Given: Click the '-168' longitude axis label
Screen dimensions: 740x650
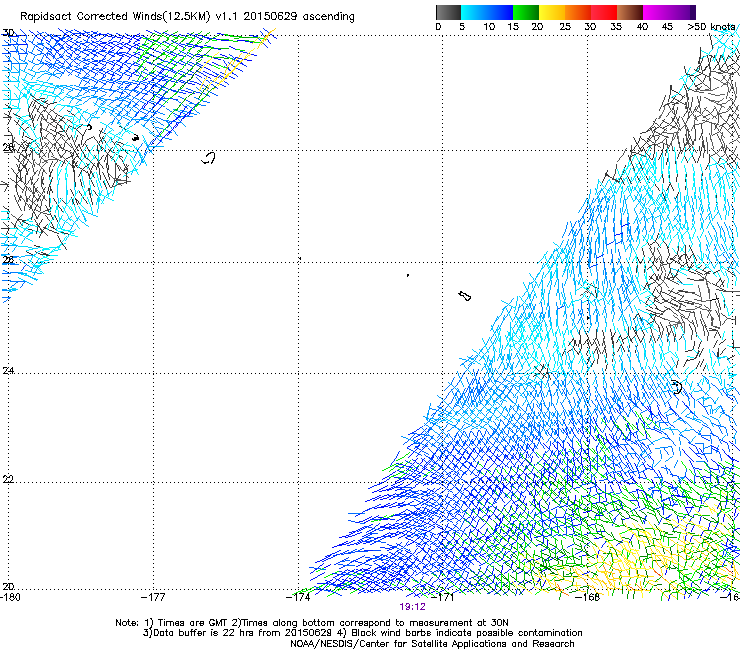Looking at the screenshot, I should (588, 597).
